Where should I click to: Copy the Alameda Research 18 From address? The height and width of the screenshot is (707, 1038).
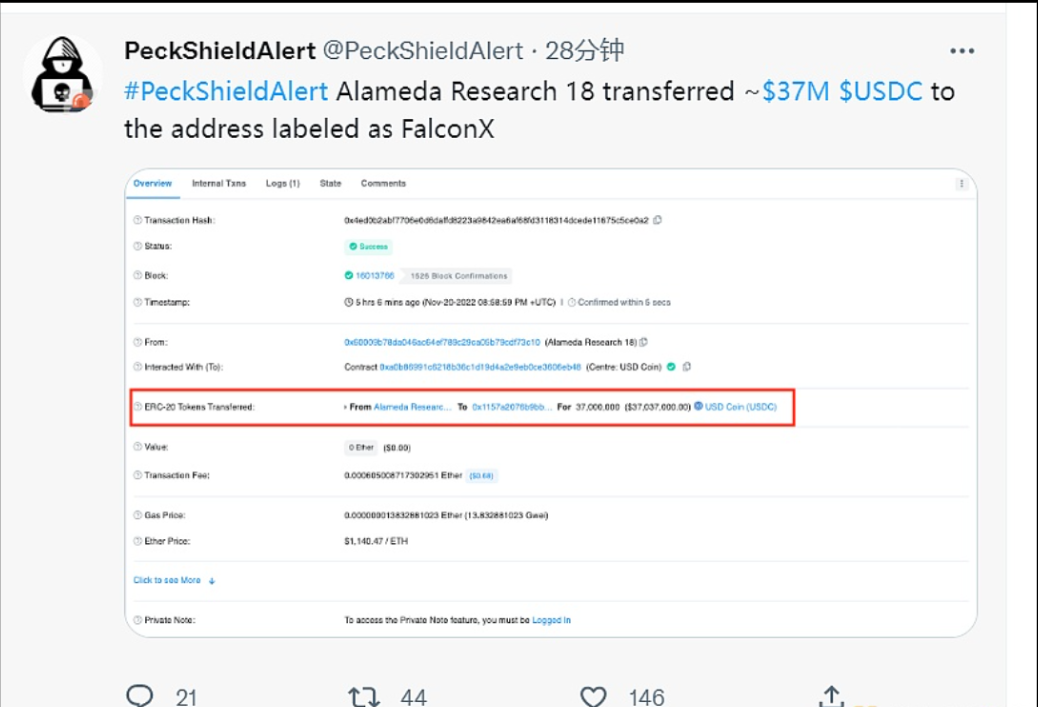point(643,342)
